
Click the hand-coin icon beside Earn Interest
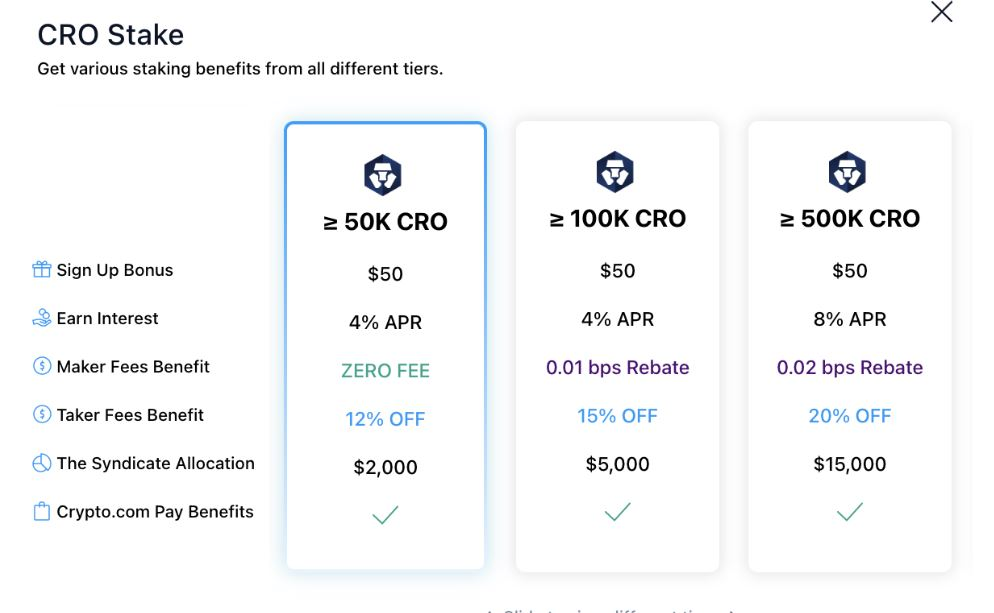click(x=42, y=318)
